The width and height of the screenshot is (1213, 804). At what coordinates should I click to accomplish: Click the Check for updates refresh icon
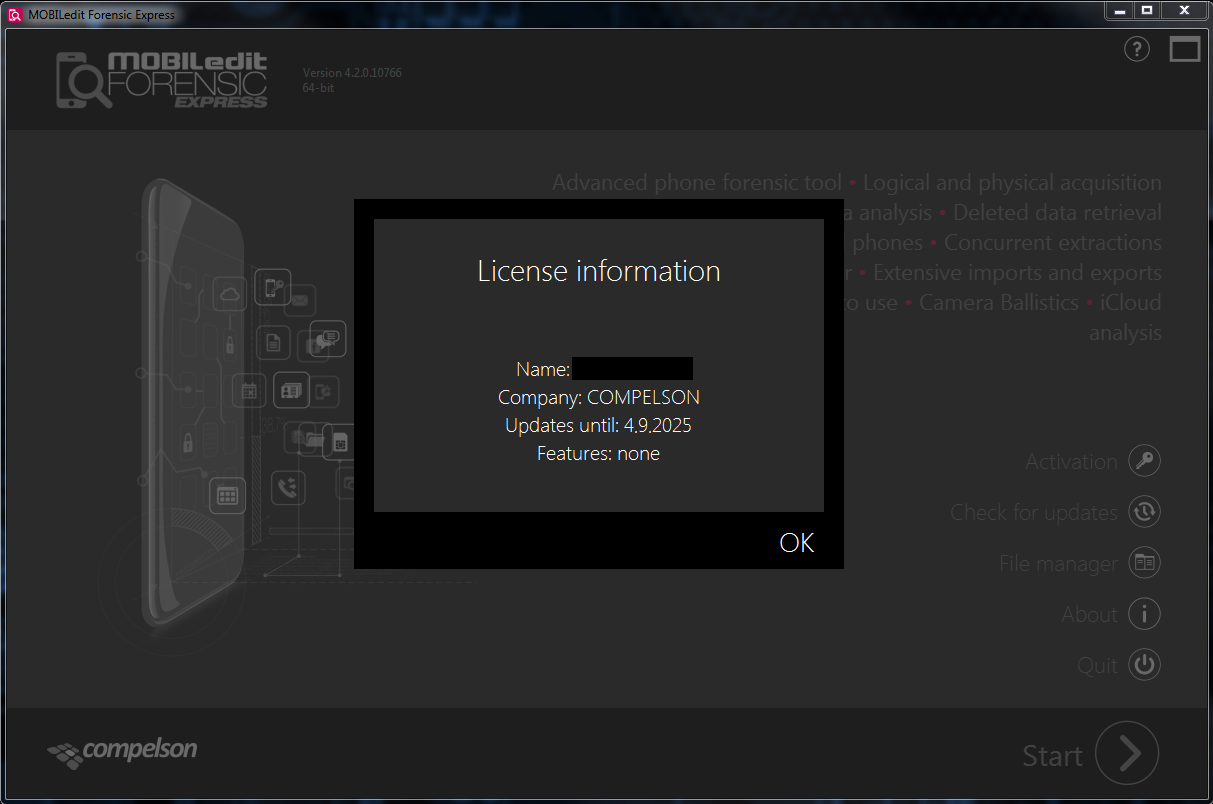[1145, 512]
